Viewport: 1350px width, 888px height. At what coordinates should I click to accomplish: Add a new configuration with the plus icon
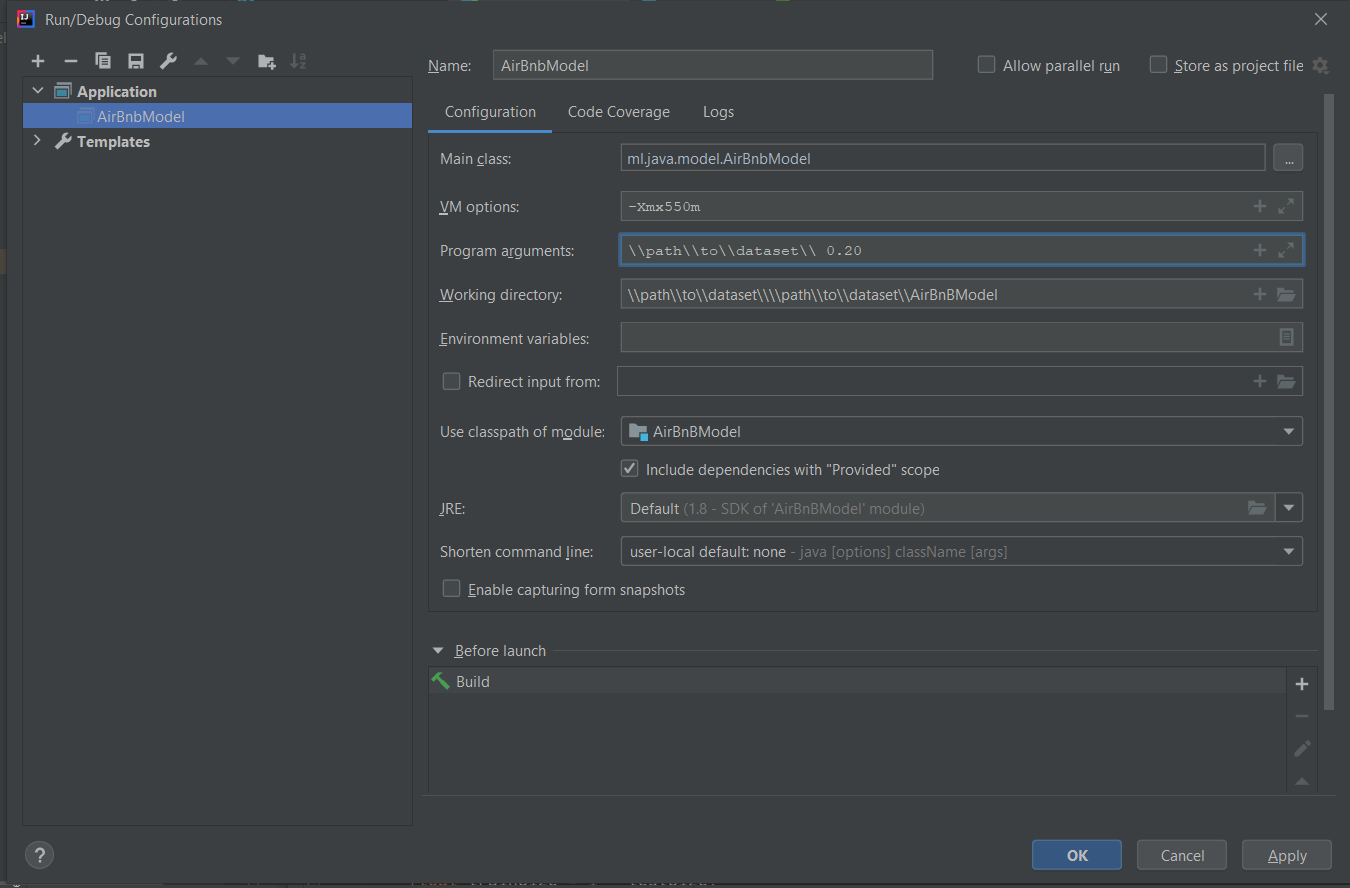pyautogui.click(x=38, y=62)
